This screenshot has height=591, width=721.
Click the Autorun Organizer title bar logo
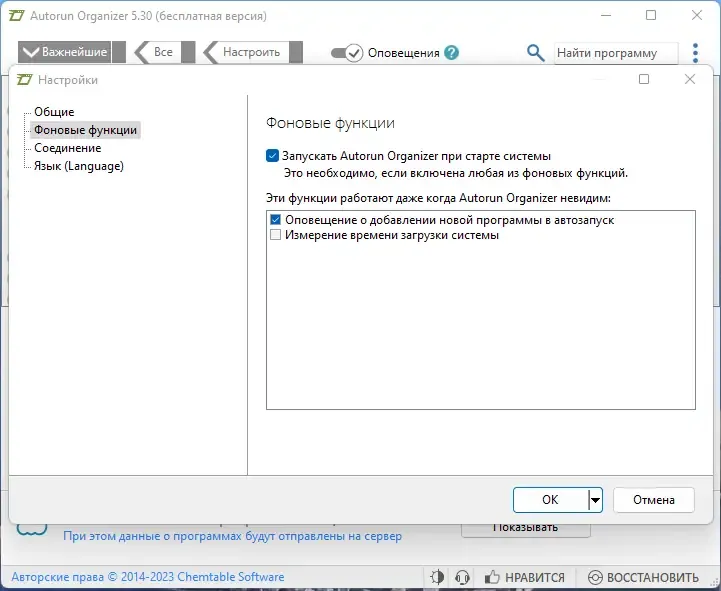(x=17, y=16)
